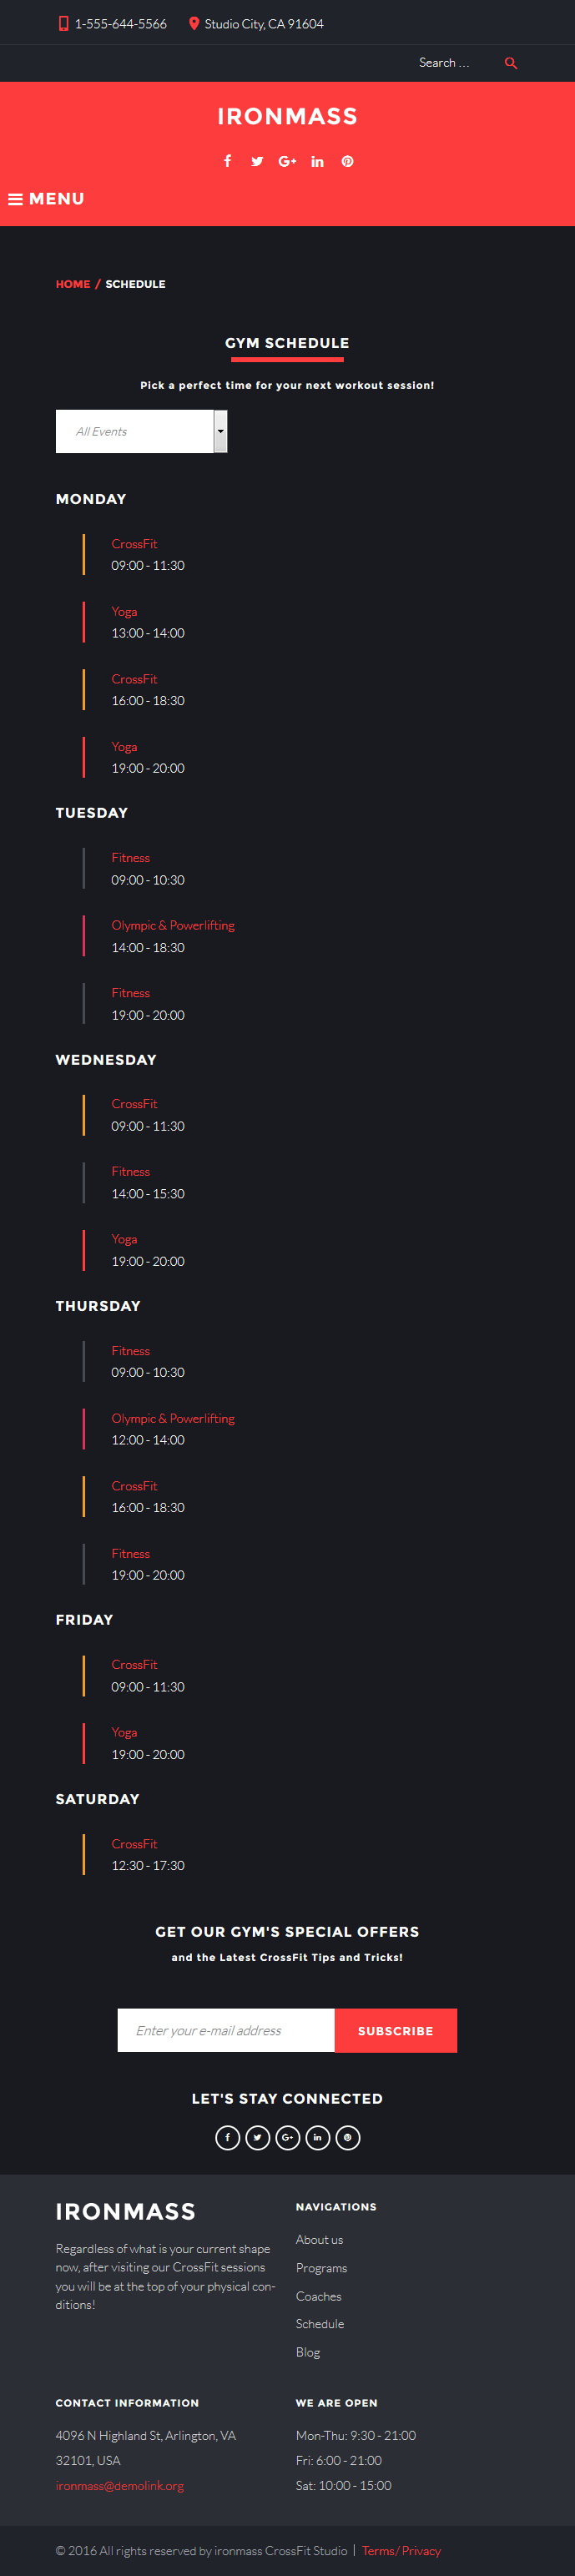Open the Google Plus icon in the header

(287, 161)
